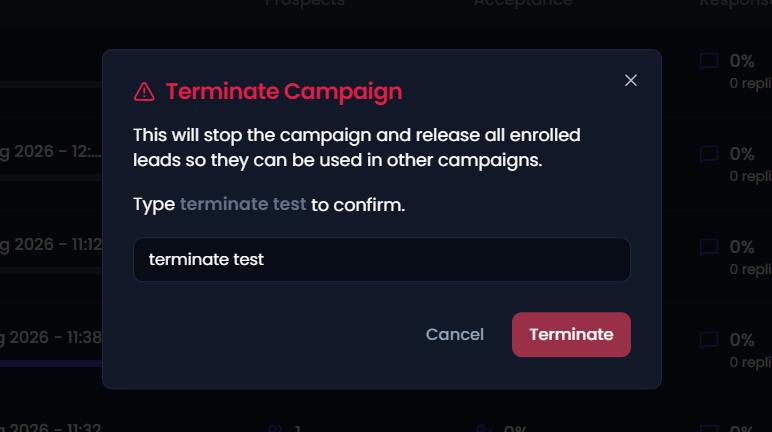Open the campaign dated 2026 - 11:12
Screen dimensions: 772x432
(x=51, y=244)
